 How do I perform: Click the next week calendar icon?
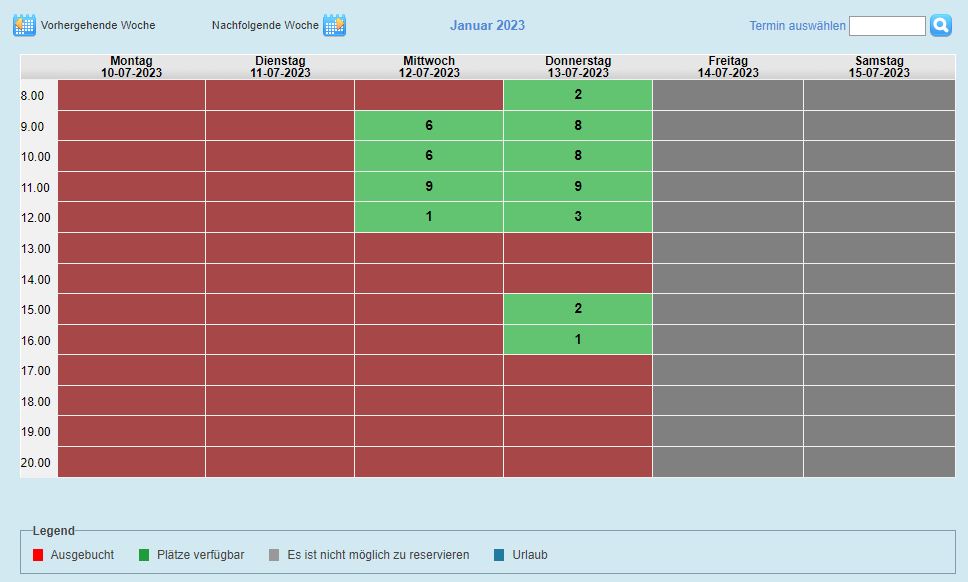(334, 25)
